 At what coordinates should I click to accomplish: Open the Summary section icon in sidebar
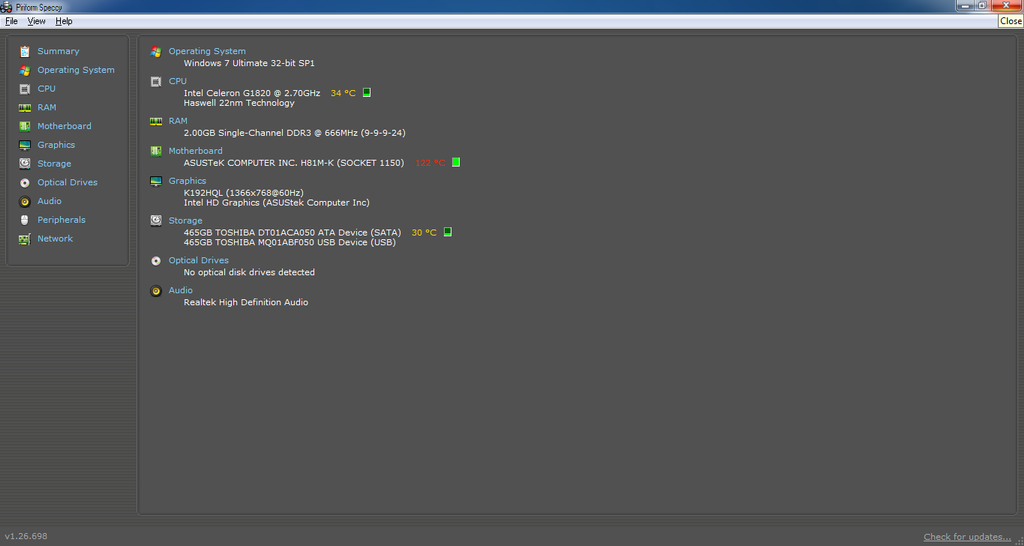point(25,51)
